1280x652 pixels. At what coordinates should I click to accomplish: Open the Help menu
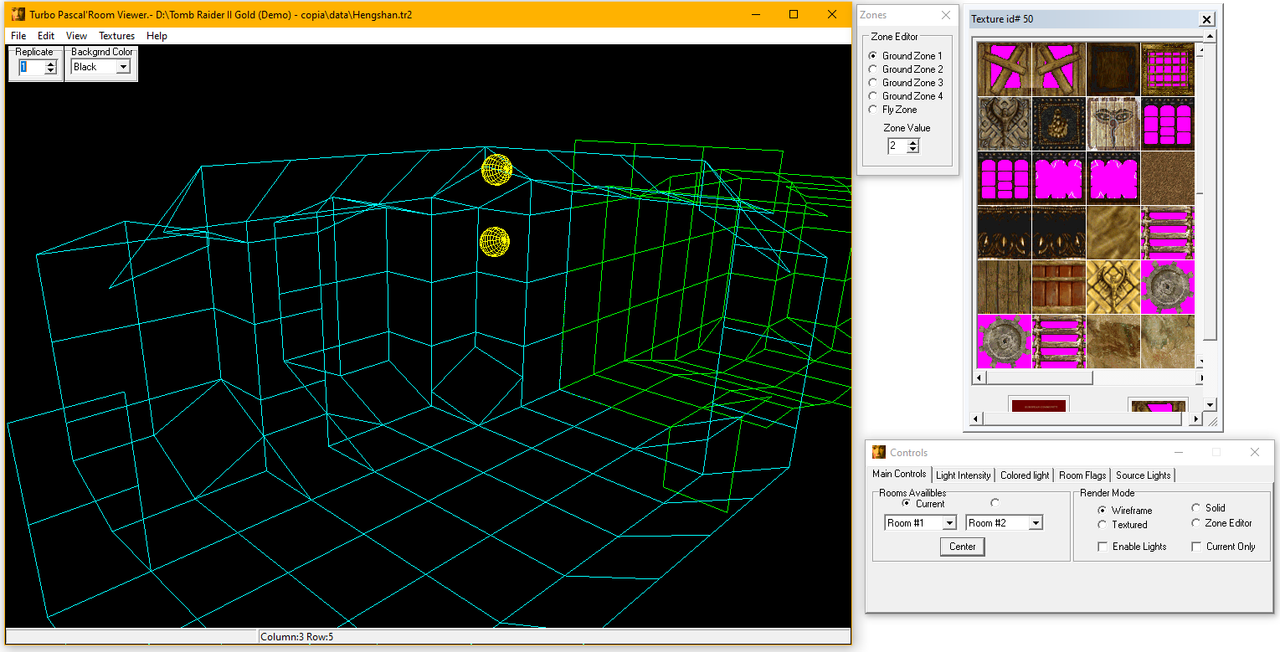(157, 36)
